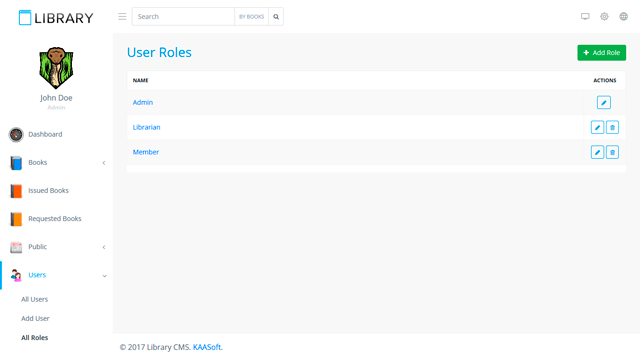The width and height of the screenshot is (640, 360).
Task: Click the Books label in sidebar
Action: coord(38,162)
